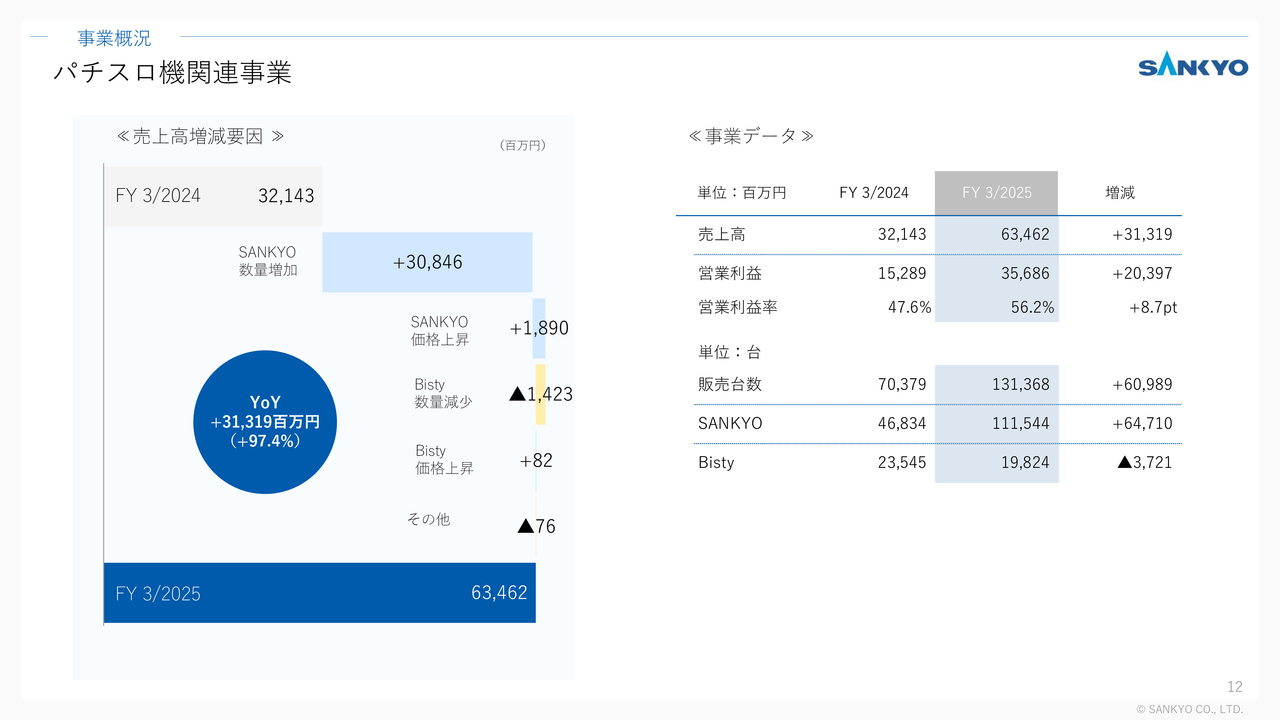Click the 56.2% margin cell
This screenshot has height=720, width=1280.
tap(1033, 308)
